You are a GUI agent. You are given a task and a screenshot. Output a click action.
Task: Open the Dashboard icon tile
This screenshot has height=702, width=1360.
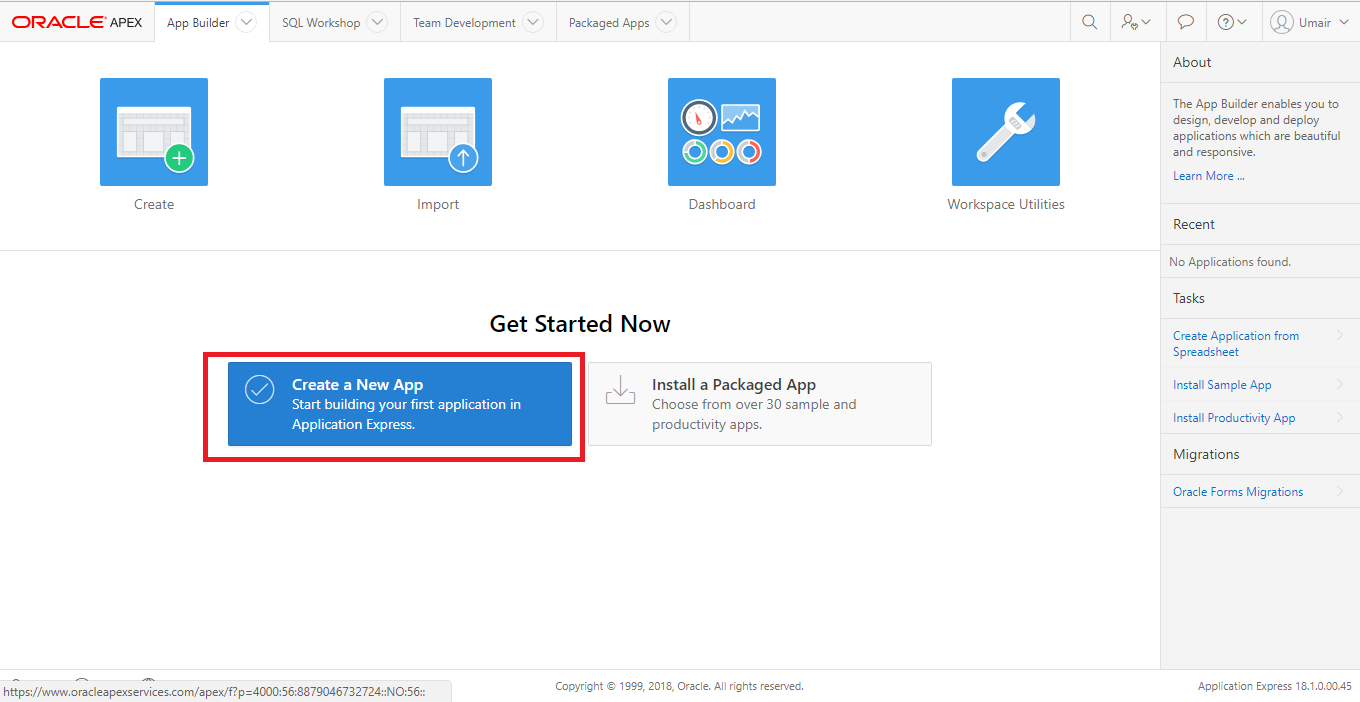coord(722,132)
